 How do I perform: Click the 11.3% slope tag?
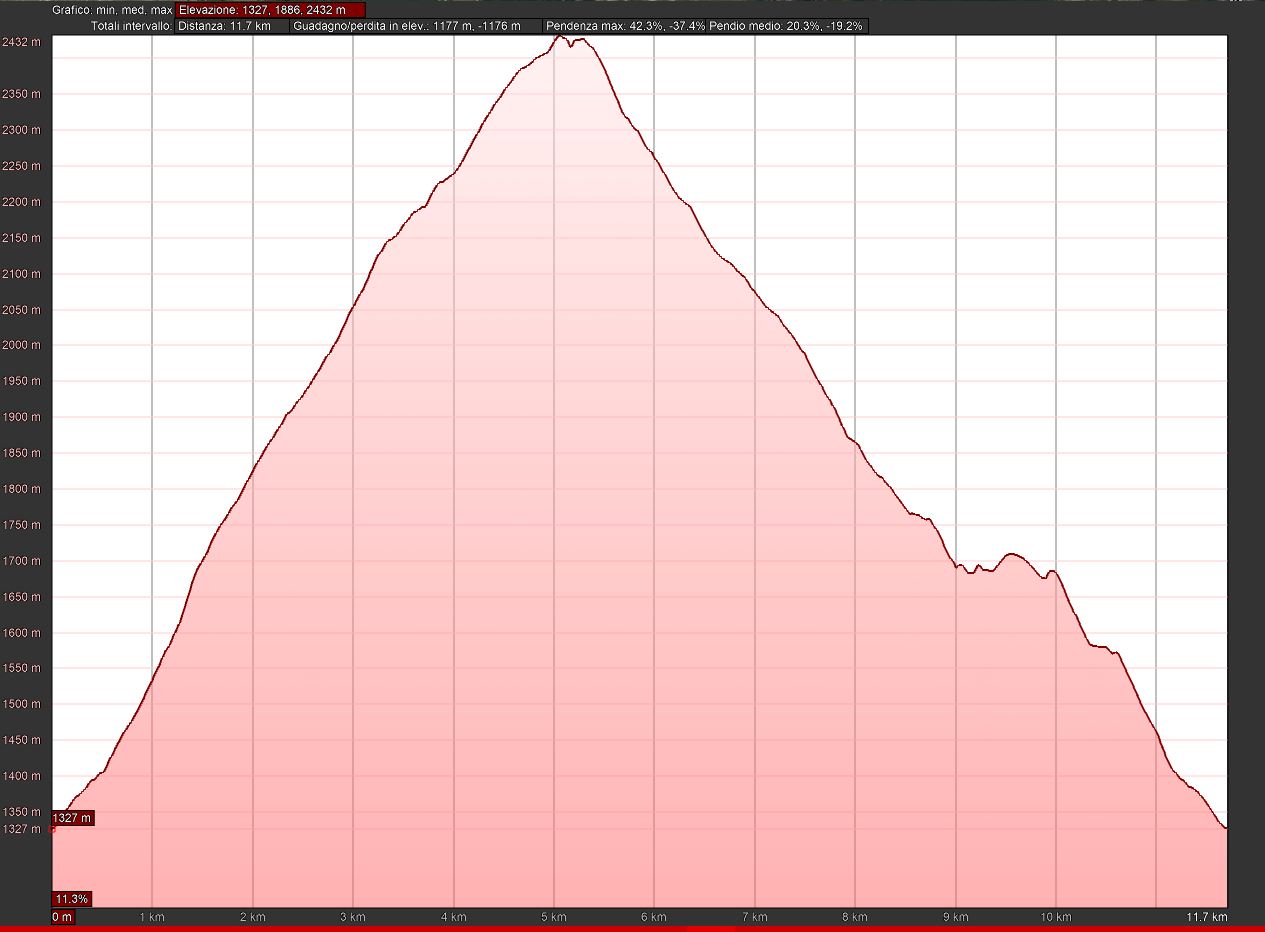coord(72,899)
